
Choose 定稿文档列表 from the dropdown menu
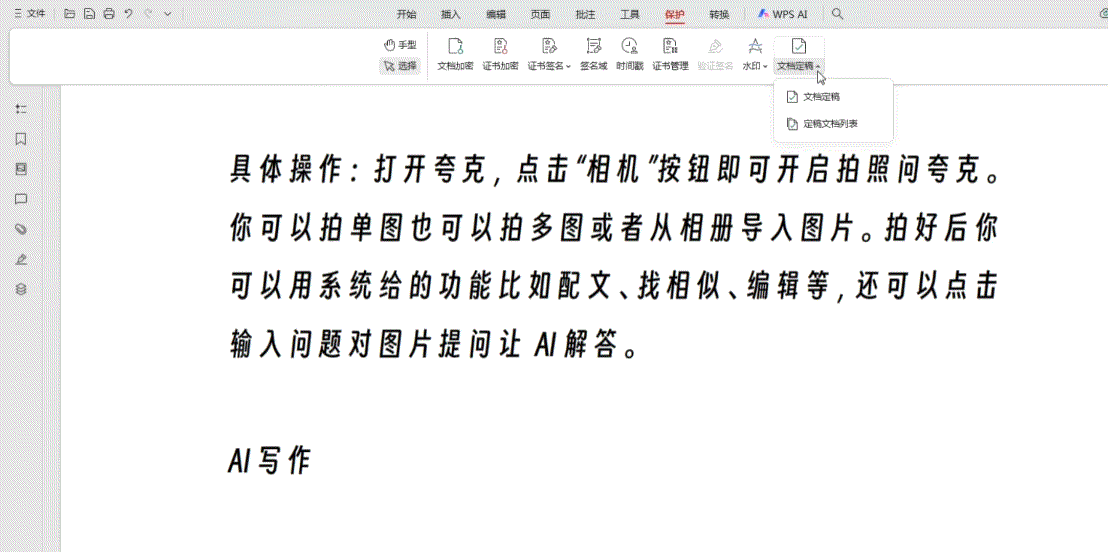click(830, 124)
